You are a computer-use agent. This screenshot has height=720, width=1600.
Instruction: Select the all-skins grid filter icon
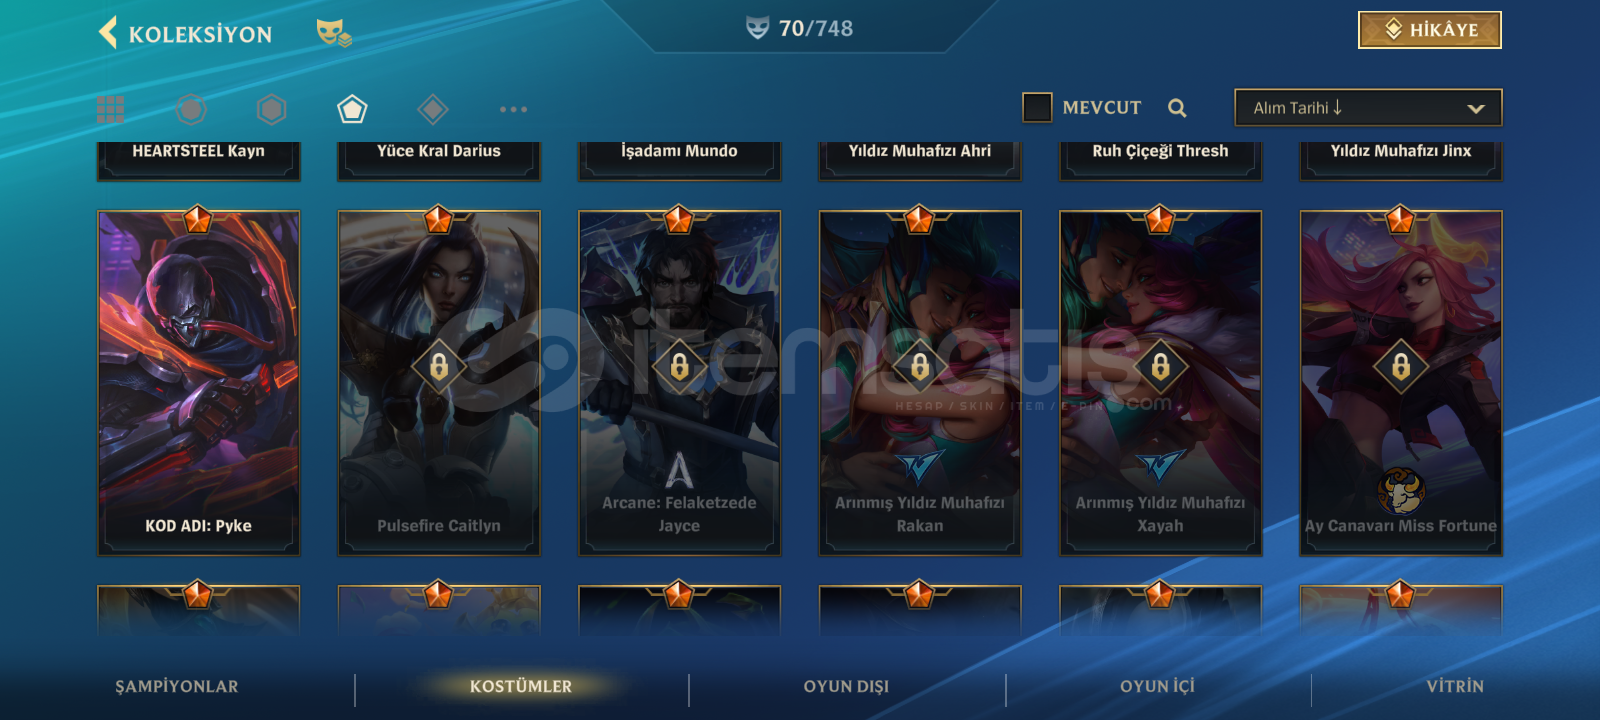(111, 109)
